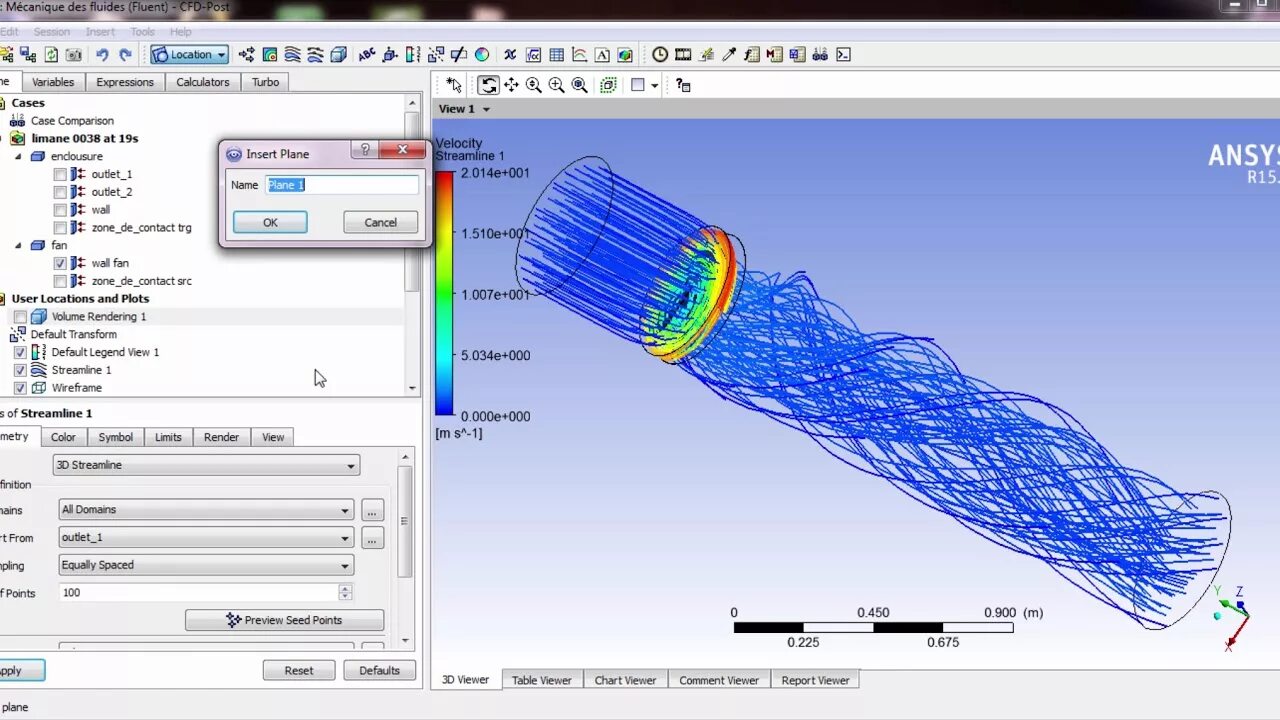Screen dimensions: 1280x720
Task: Open the viewport layout dropdown arrow
Action: [x=654, y=86]
